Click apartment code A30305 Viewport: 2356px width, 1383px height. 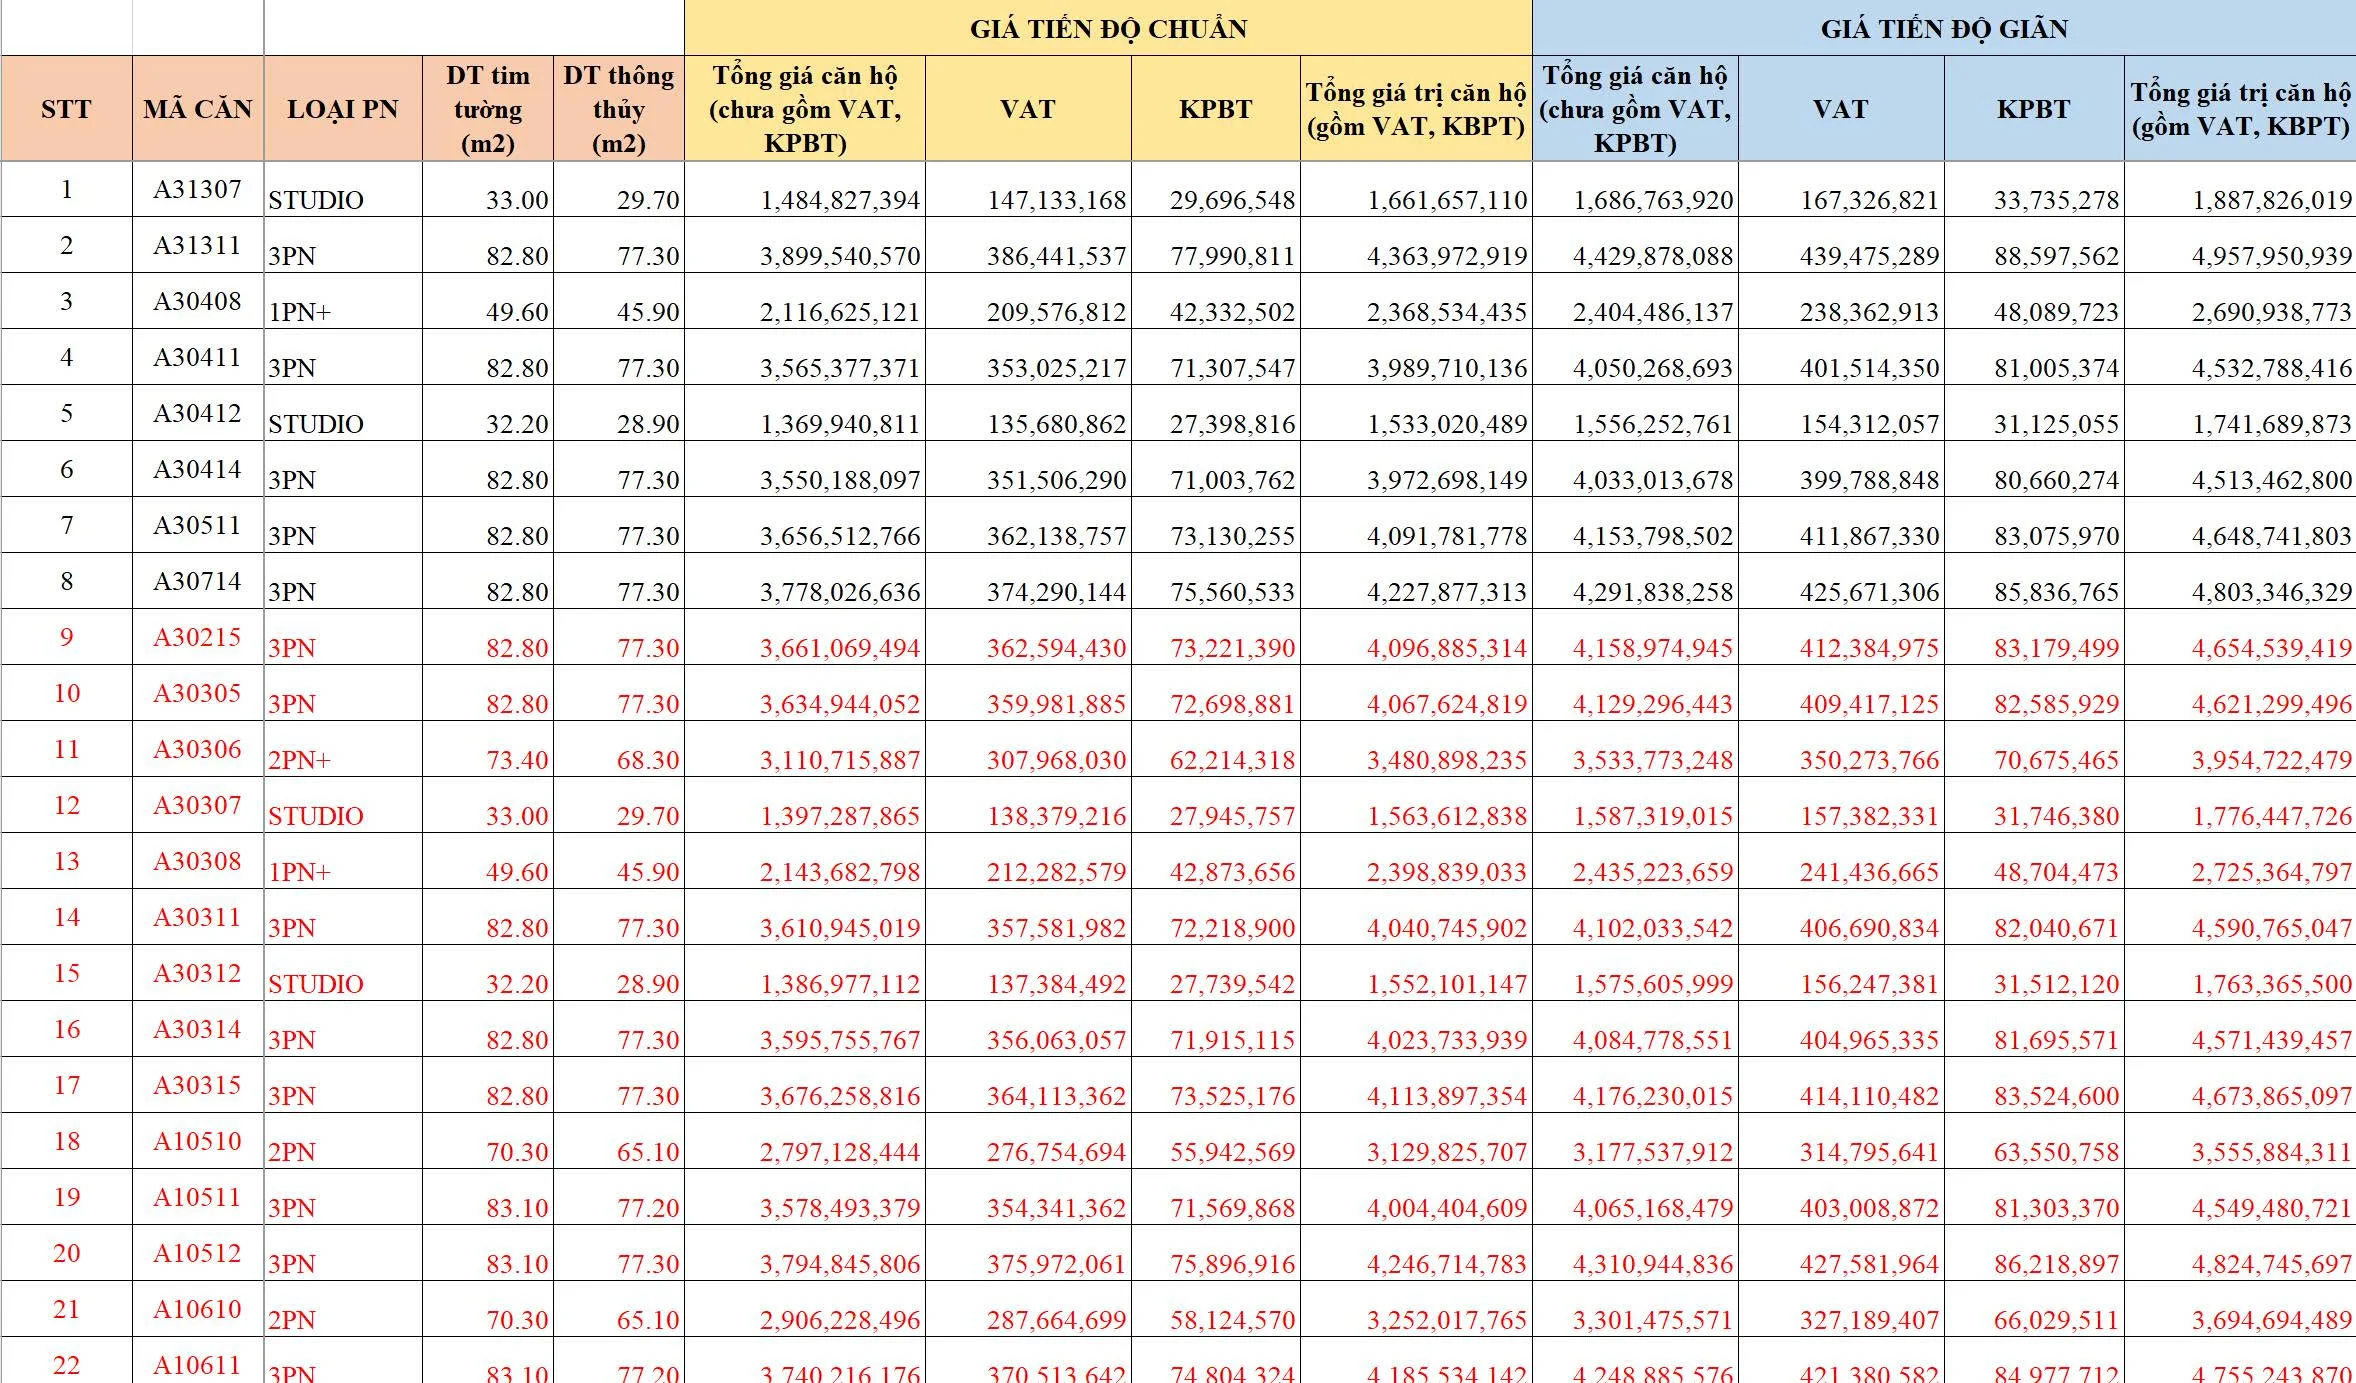198,693
